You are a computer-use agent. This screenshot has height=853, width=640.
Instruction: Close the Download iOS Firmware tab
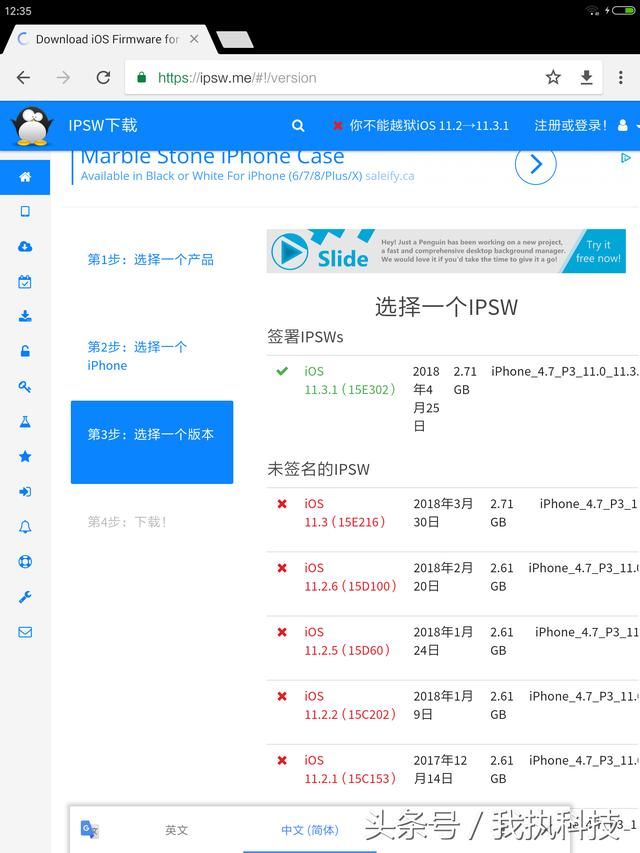coord(194,39)
